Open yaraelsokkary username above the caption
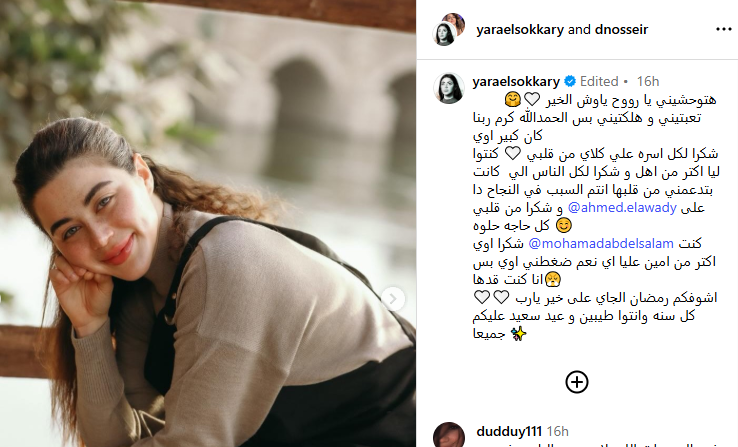Screen dimensions: 738x447 (x=516, y=82)
